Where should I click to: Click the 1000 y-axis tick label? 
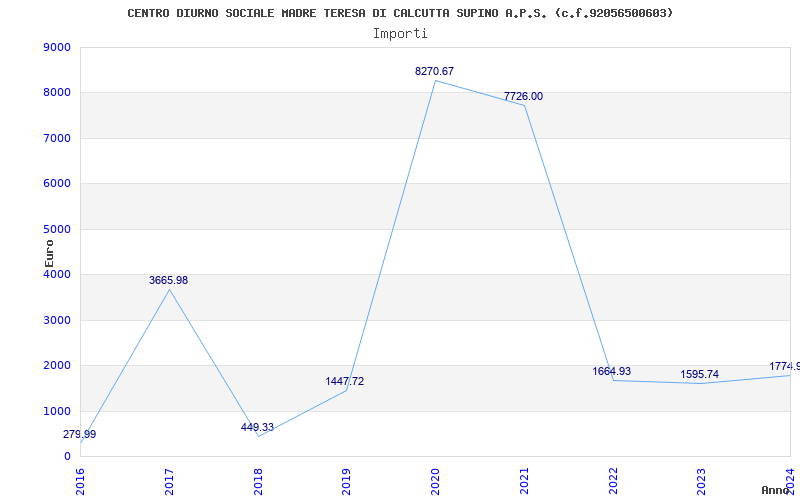pyautogui.click(x=57, y=411)
